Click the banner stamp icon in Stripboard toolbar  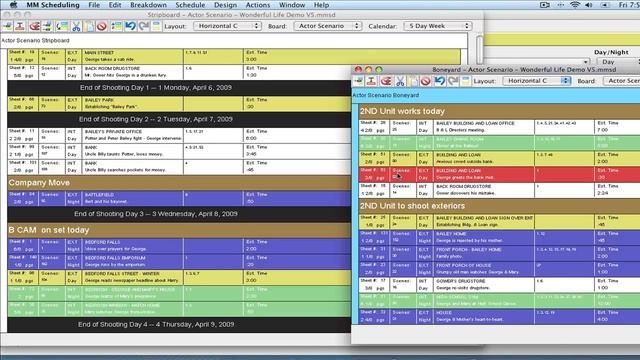point(20,27)
